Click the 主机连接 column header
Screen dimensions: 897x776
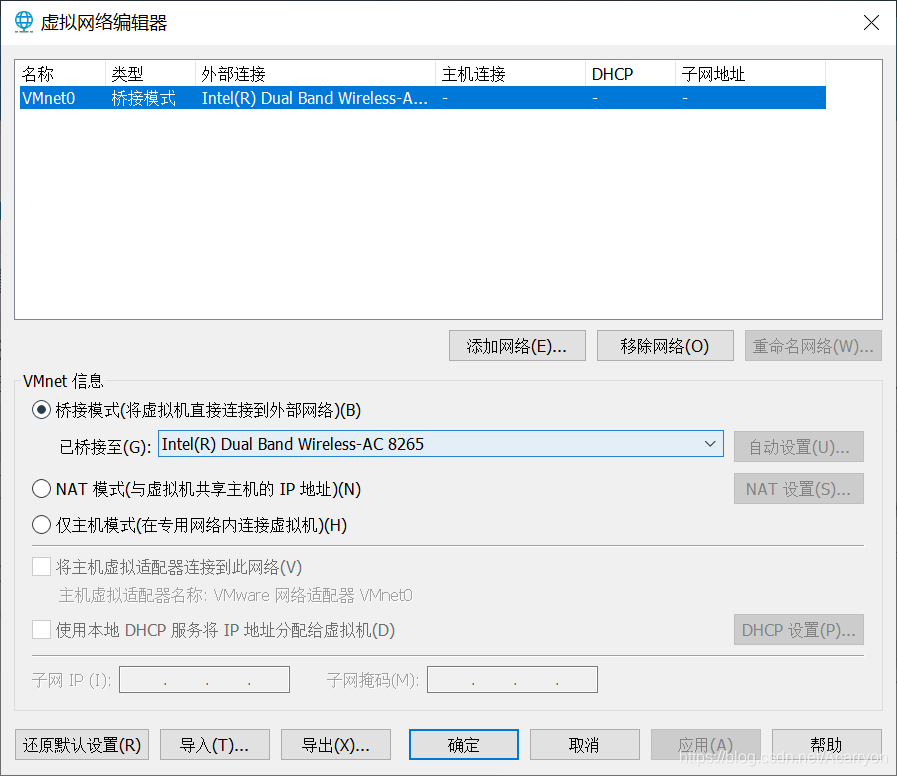(510, 74)
